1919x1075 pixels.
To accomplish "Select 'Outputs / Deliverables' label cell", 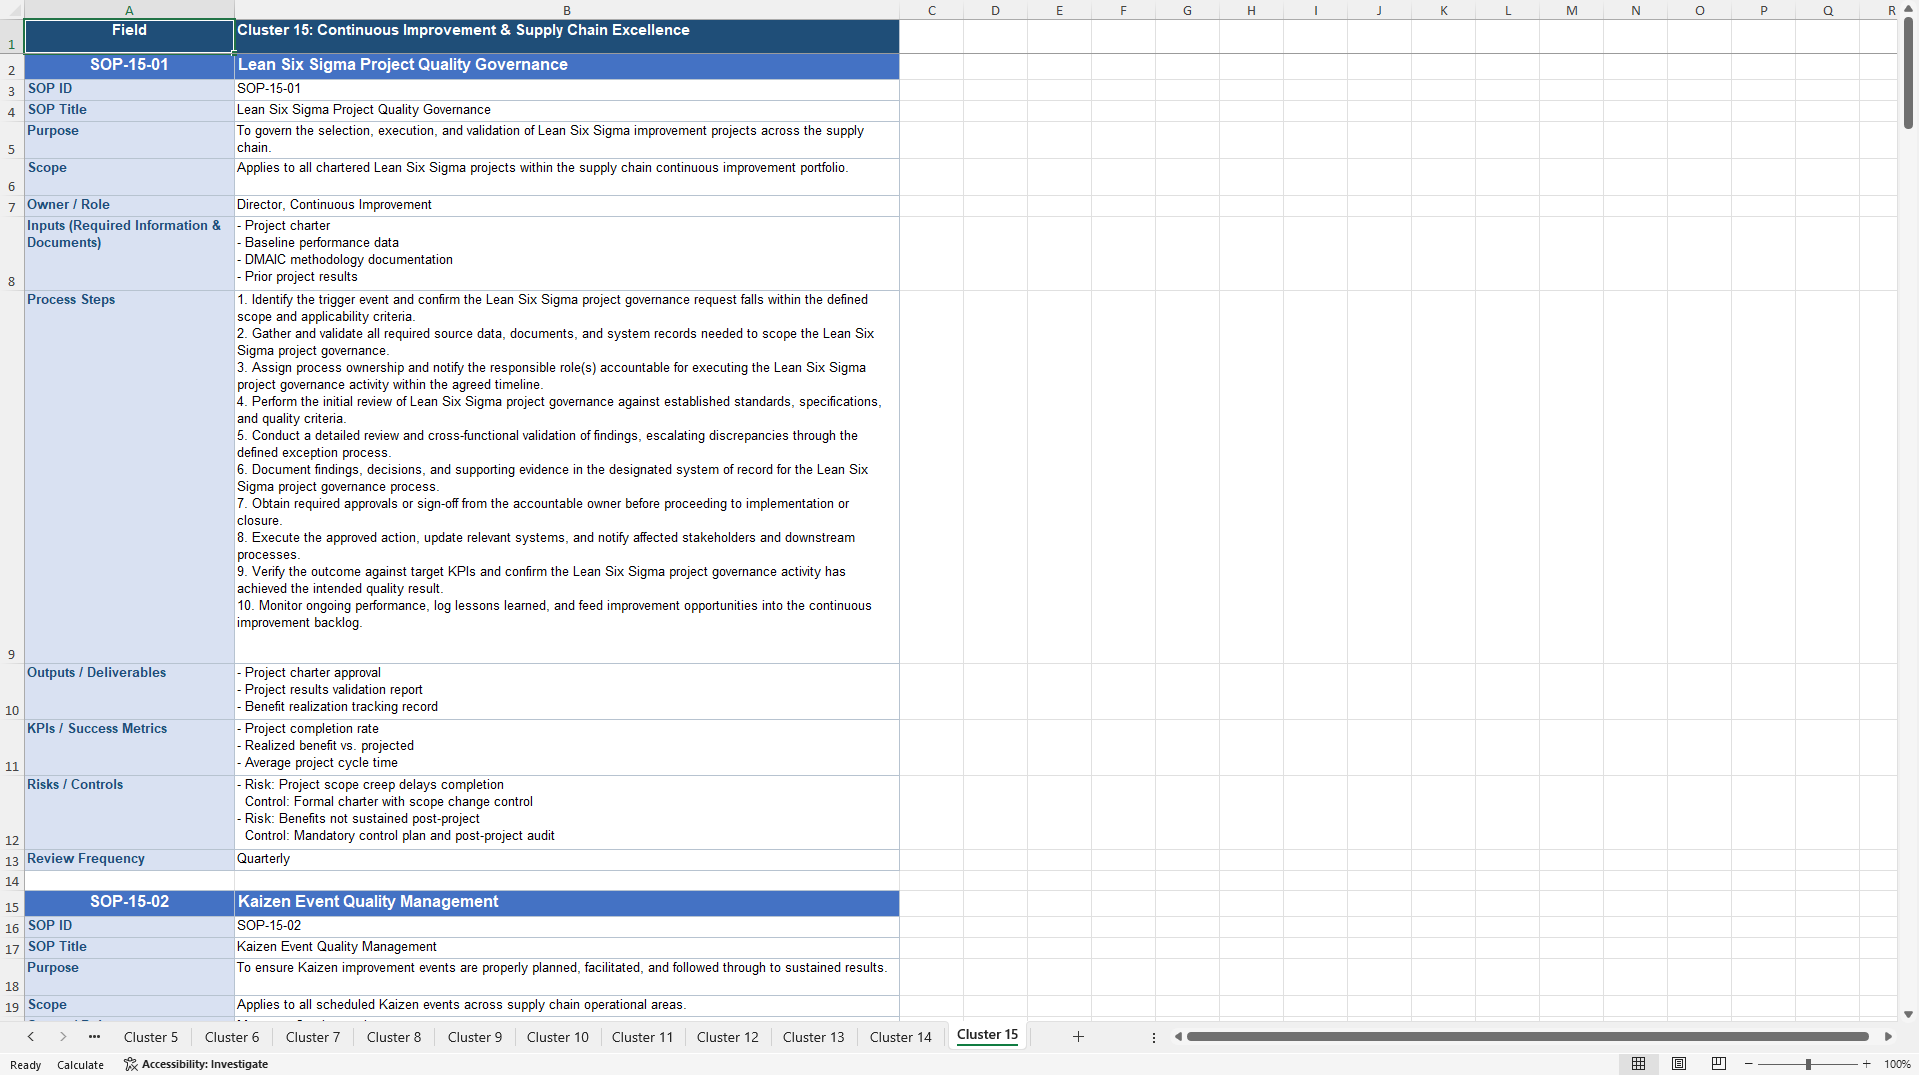I will point(129,691).
